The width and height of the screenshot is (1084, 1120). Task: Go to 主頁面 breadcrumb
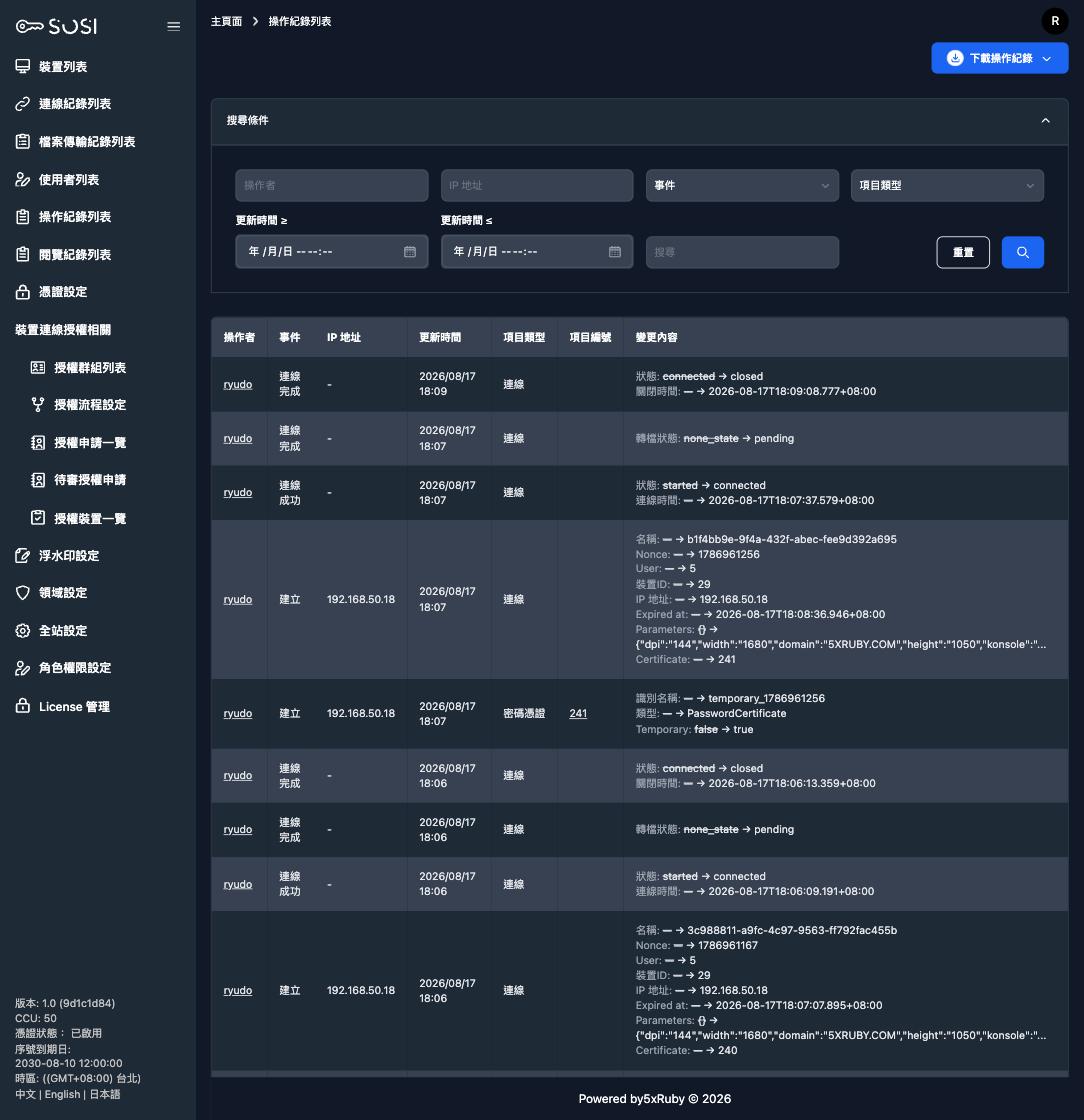click(x=226, y=21)
